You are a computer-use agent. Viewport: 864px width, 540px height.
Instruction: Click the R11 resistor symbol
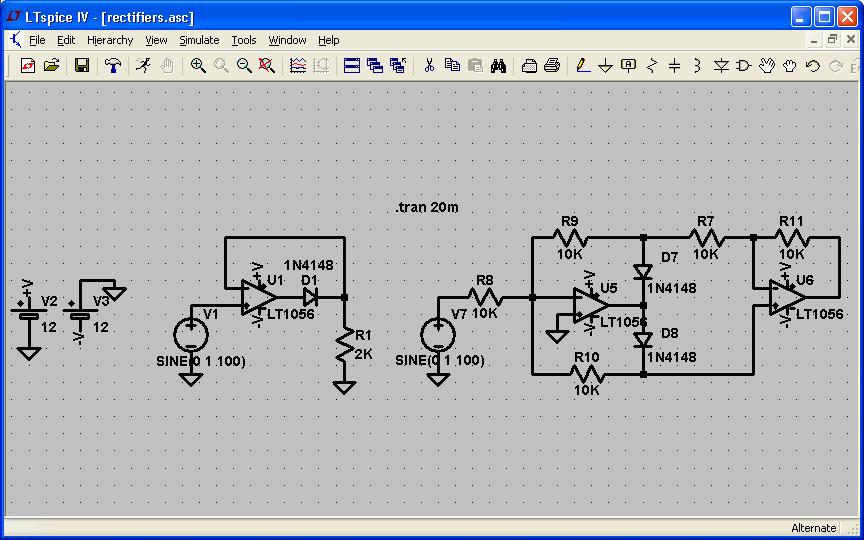[x=792, y=237]
